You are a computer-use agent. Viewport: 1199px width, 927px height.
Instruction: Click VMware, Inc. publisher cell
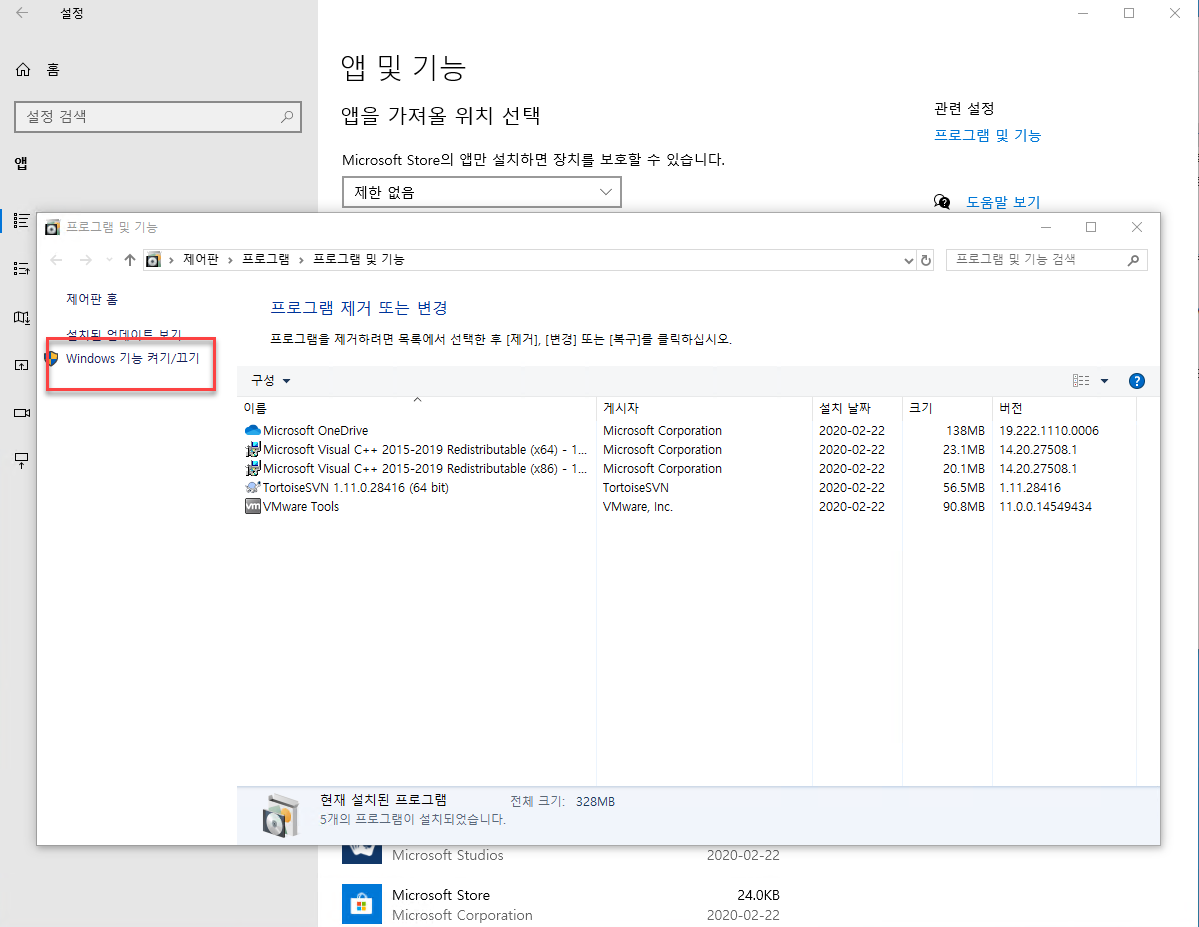(638, 506)
